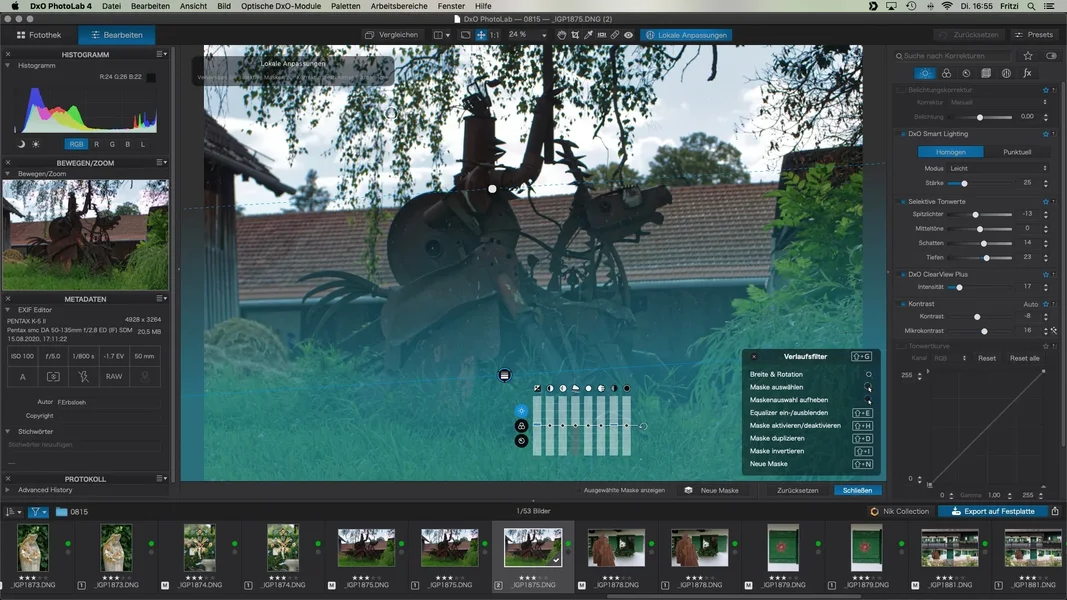Toggle the DxO Smart Lighting correction
This screenshot has height=600, width=1067.
tap(903, 134)
